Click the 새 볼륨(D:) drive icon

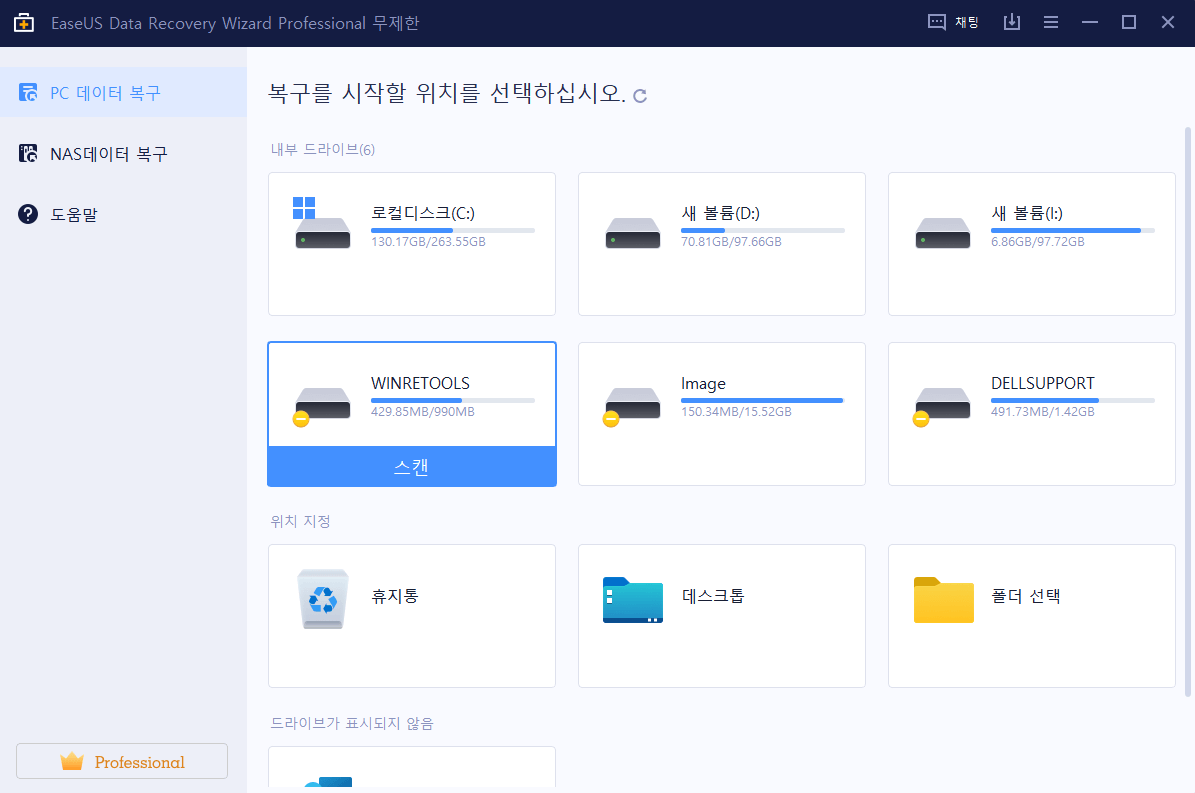pyautogui.click(x=633, y=233)
